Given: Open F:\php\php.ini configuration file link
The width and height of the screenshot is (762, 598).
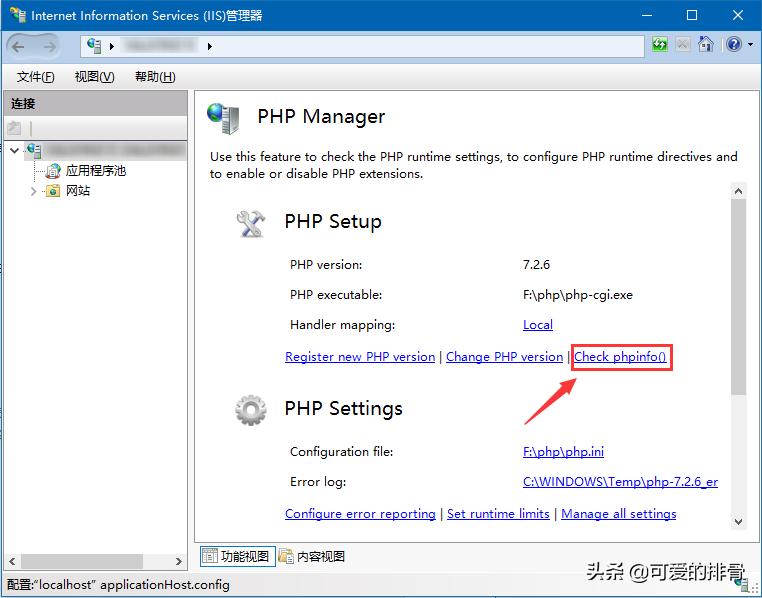Looking at the screenshot, I should 563,452.
